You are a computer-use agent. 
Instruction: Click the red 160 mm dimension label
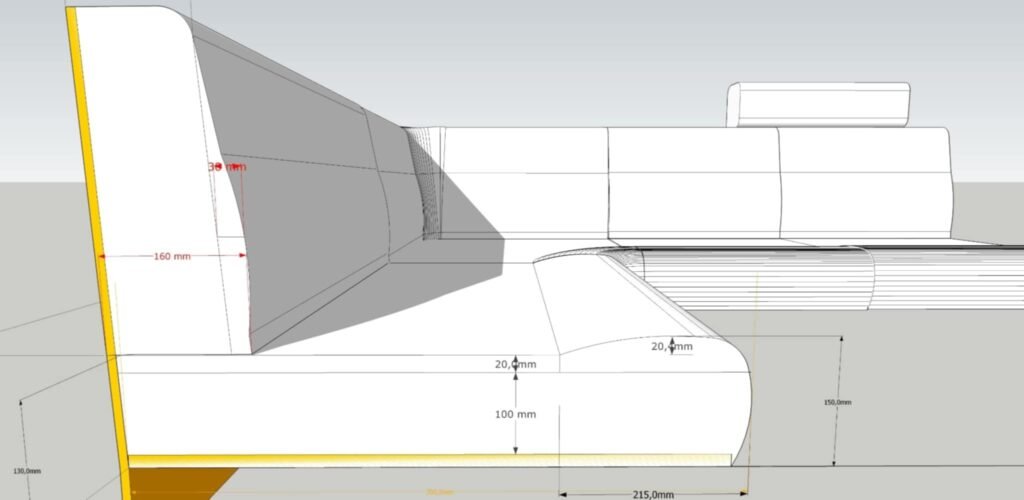coord(172,256)
